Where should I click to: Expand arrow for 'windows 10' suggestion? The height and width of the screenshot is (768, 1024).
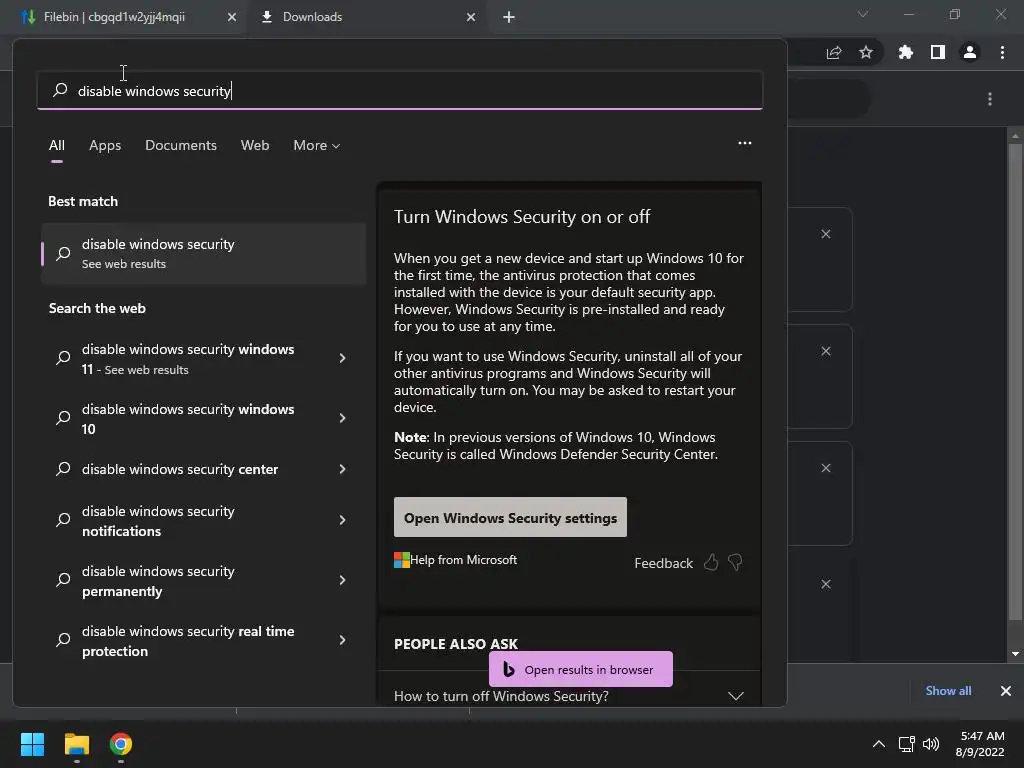tap(342, 418)
